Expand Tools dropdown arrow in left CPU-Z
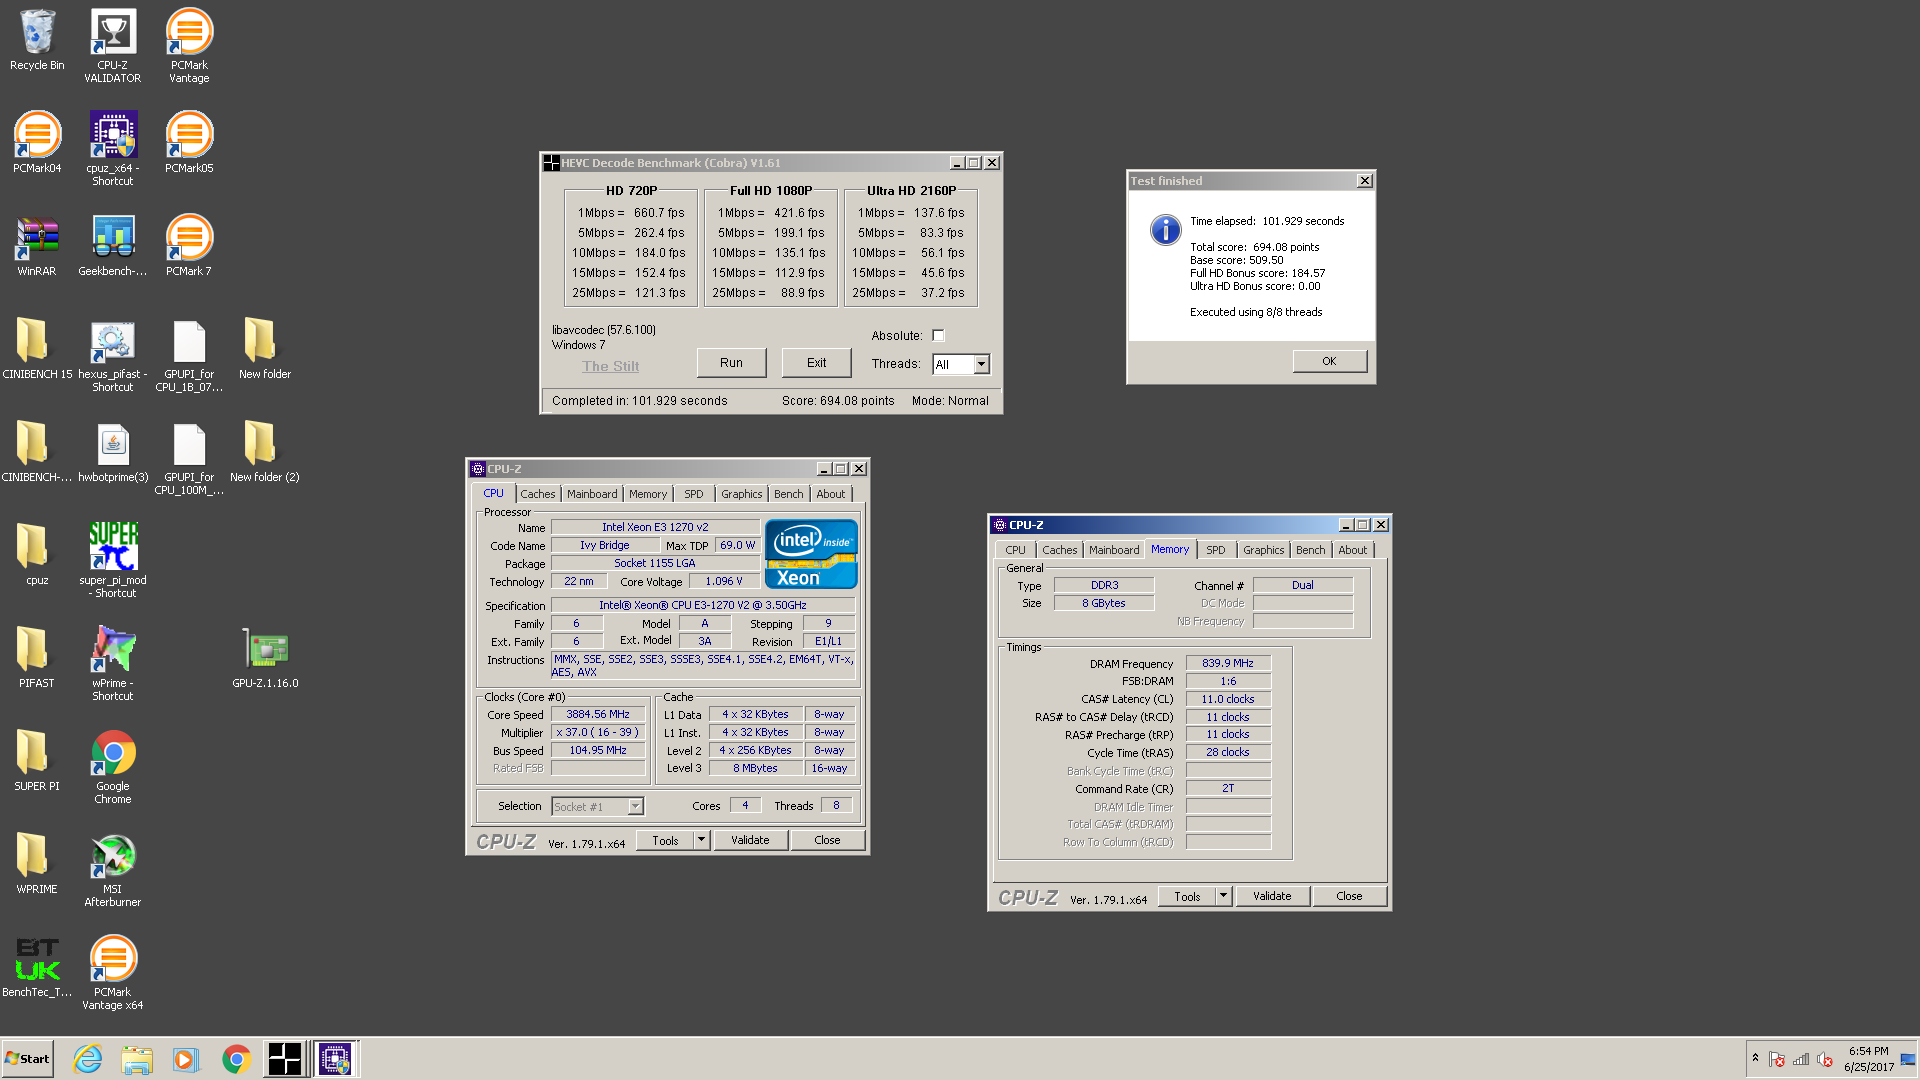1920x1080 pixels. click(x=702, y=840)
